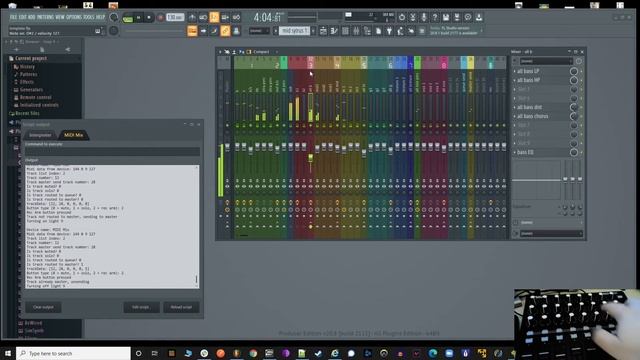Expand the Current project browser folder
Image resolution: width=640 pixels, height=360 pixels.
pos(31,58)
